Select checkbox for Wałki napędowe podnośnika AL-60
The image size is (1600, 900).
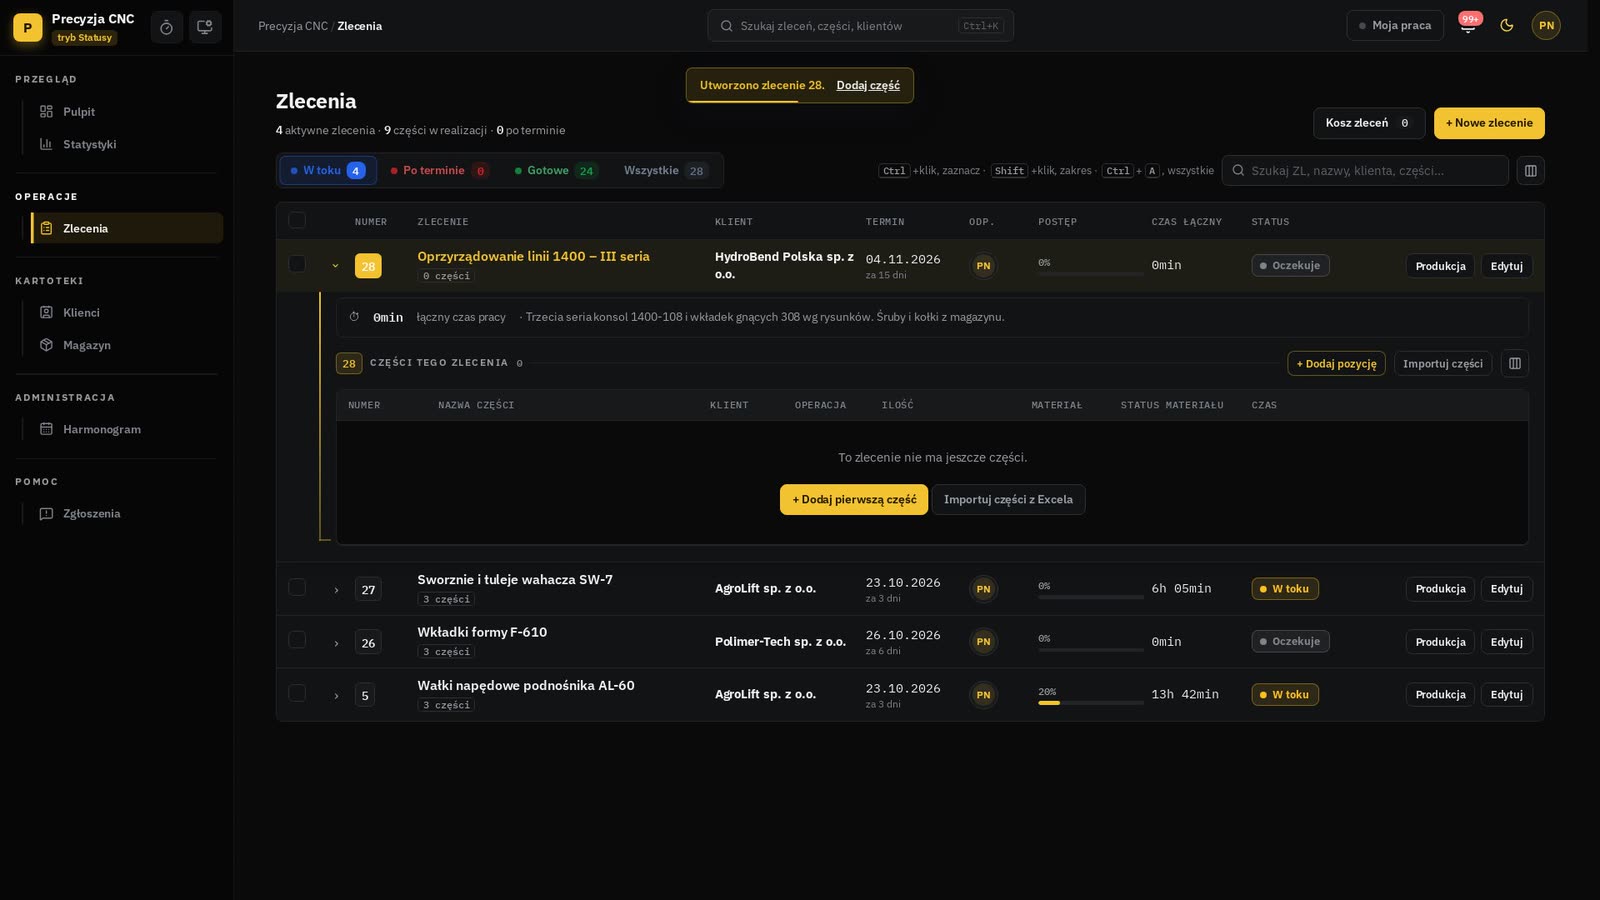[x=297, y=692]
